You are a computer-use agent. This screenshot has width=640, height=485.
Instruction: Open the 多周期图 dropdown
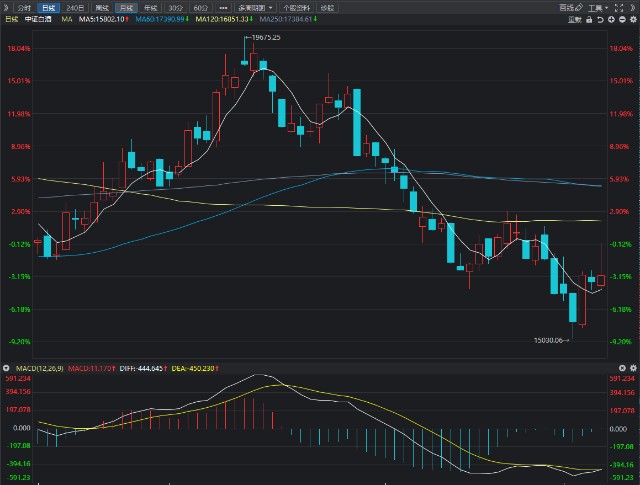pyautogui.click(x=256, y=8)
